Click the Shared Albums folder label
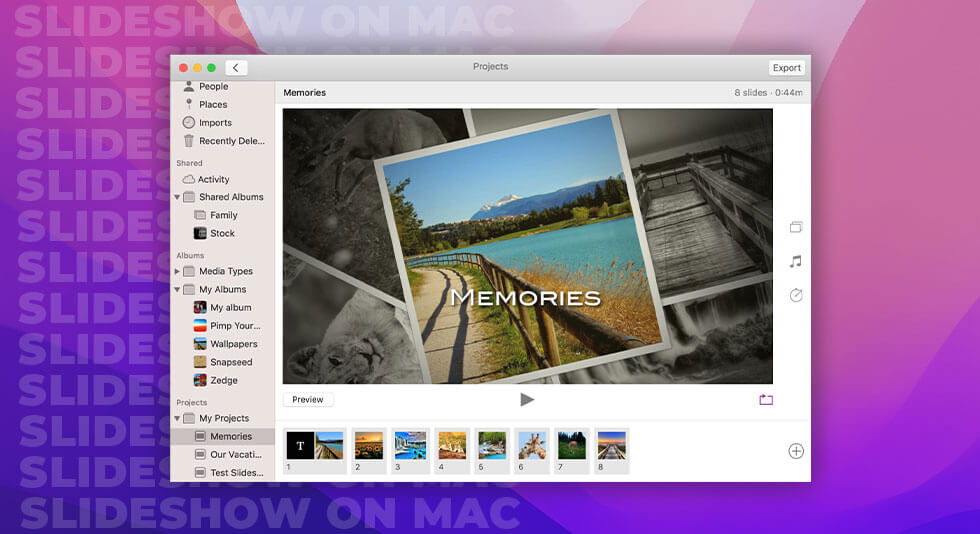Screen dimensions: 980x534 tap(231, 197)
